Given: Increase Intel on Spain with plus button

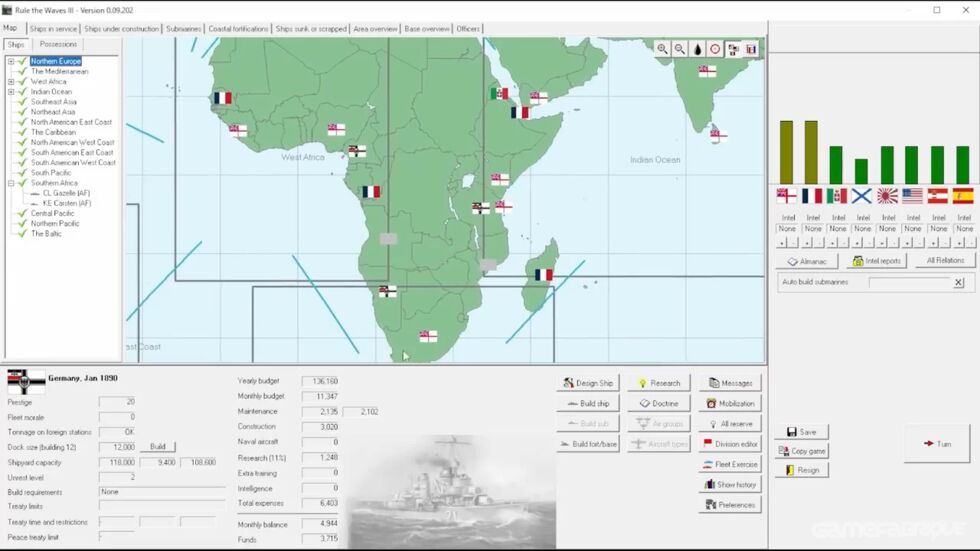Looking at the screenshot, I should (x=958, y=242).
